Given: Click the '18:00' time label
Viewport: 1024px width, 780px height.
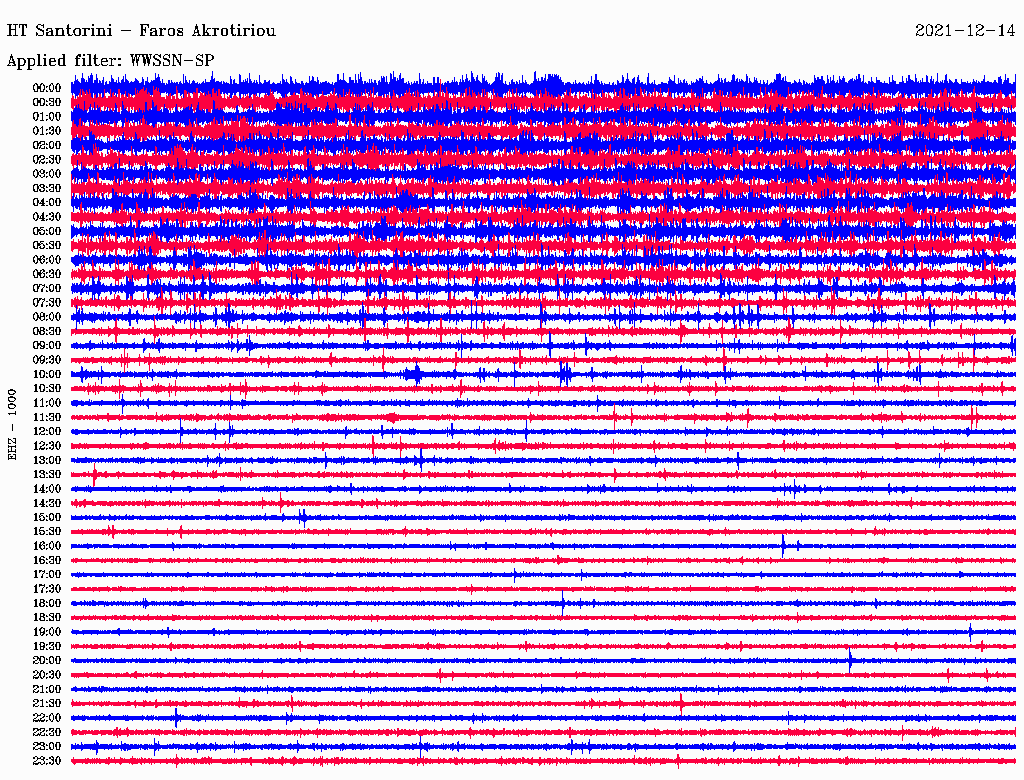Looking at the screenshot, I should point(47,604).
